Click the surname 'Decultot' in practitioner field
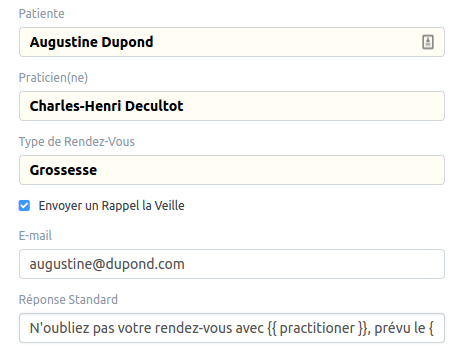464x360 pixels. point(154,106)
